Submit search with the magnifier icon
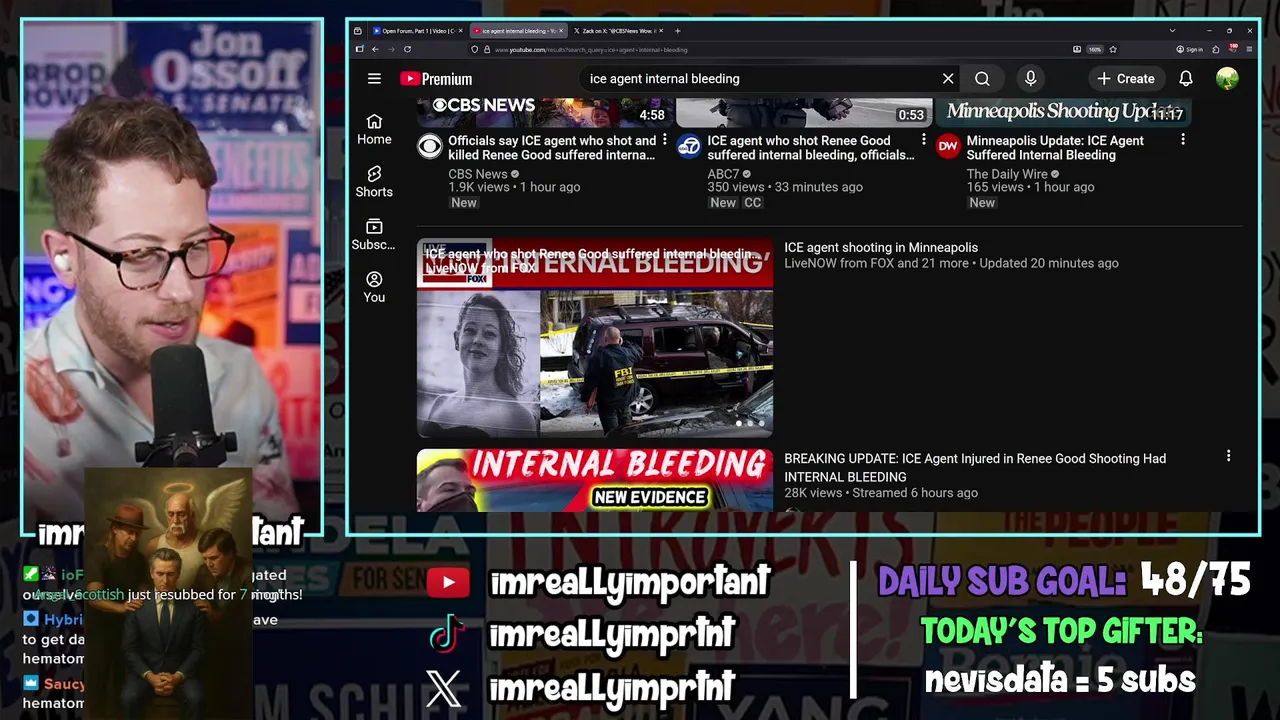Screen dimensions: 1280x720 [x=982, y=79]
